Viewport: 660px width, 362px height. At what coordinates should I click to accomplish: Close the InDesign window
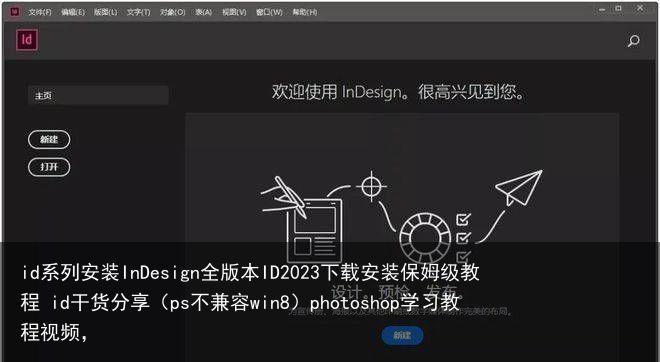[640, 8]
